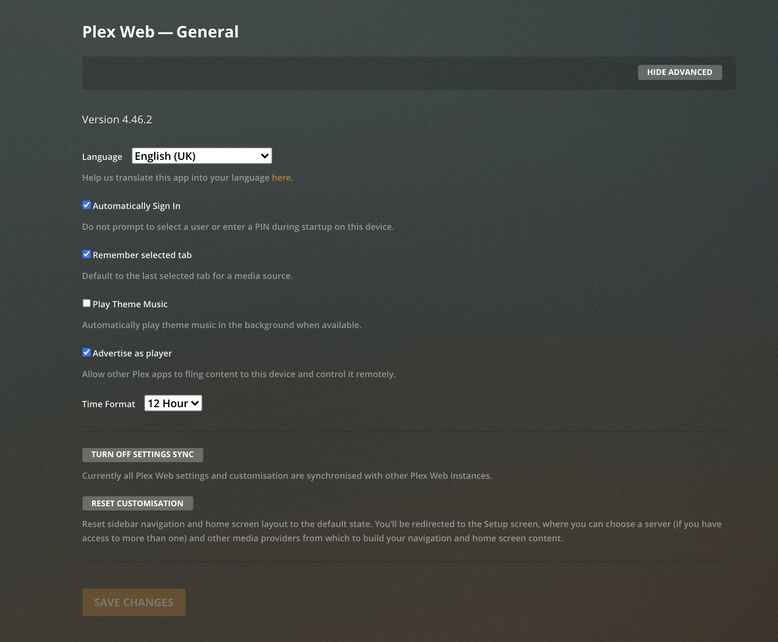Screen dimensions: 778x642
Task: Click the 'Remember selected tab' label text
Action: coord(142,255)
